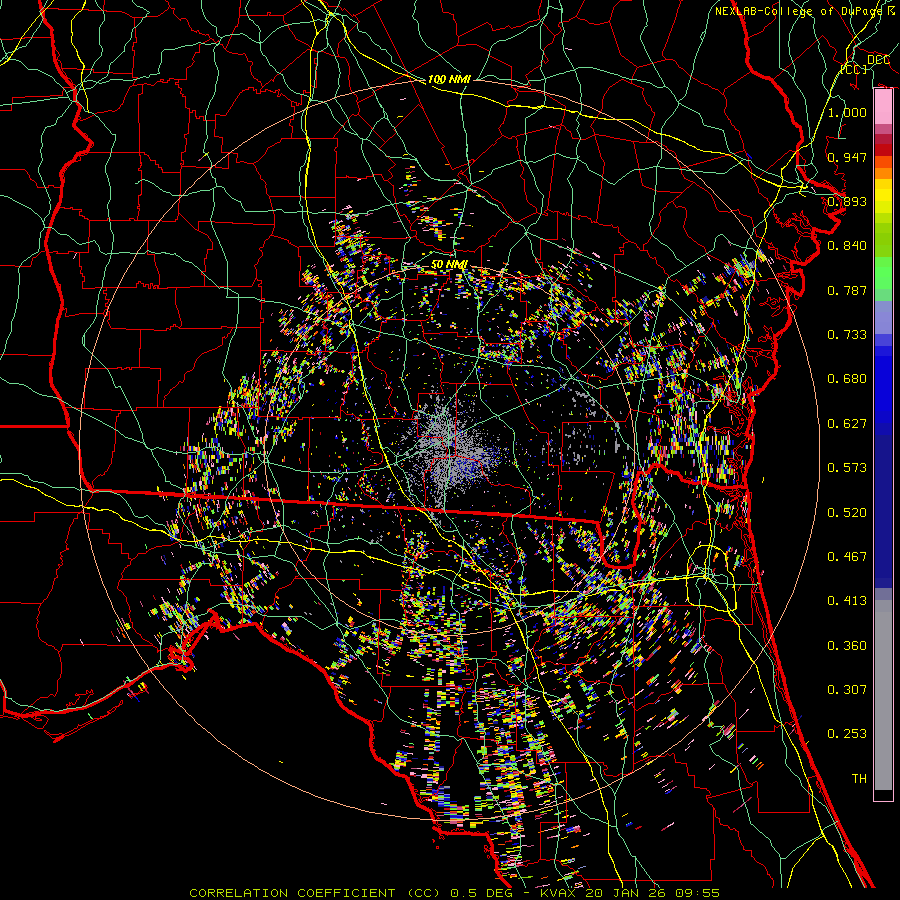This screenshot has height=900, width=900.
Task: Click the 1.000 legend value
Action: click(x=847, y=113)
